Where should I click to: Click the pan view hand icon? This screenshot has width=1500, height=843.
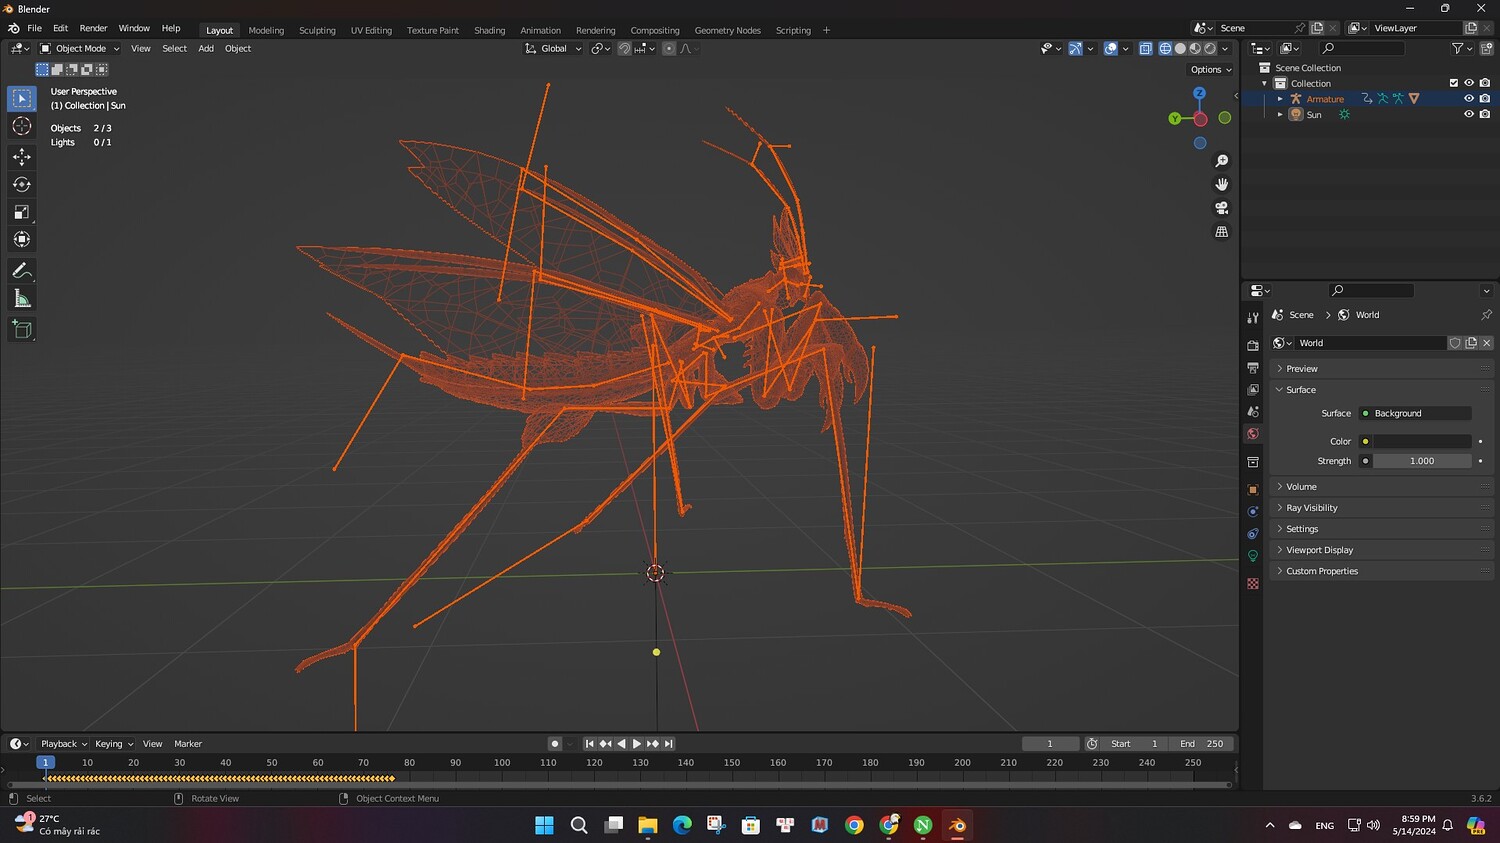point(1221,184)
